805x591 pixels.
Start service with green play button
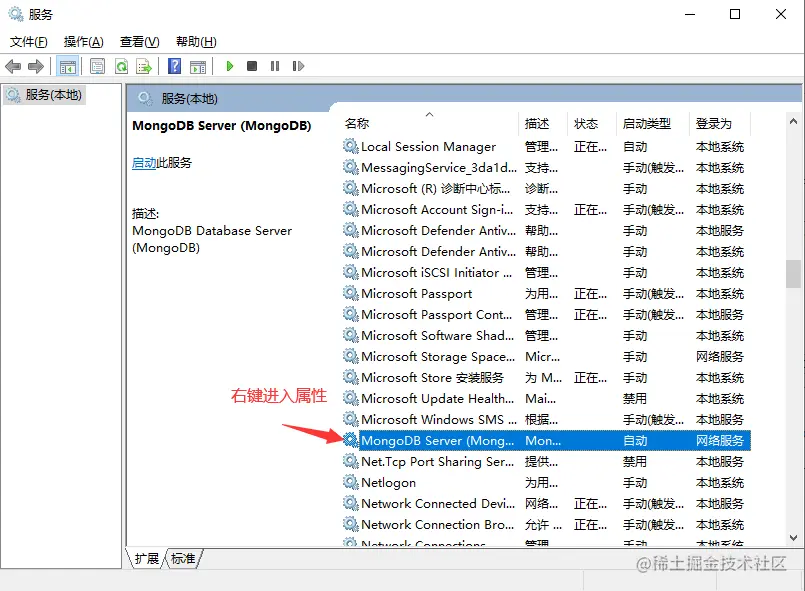tap(229, 66)
